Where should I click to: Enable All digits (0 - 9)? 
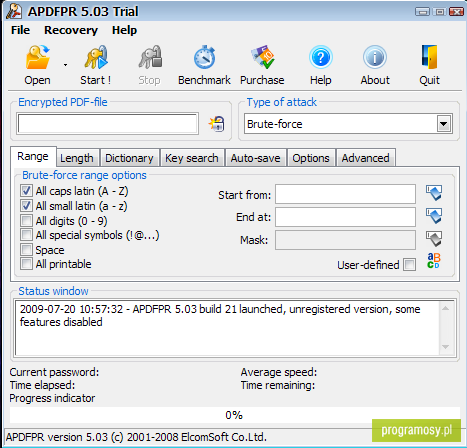pos(26,221)
